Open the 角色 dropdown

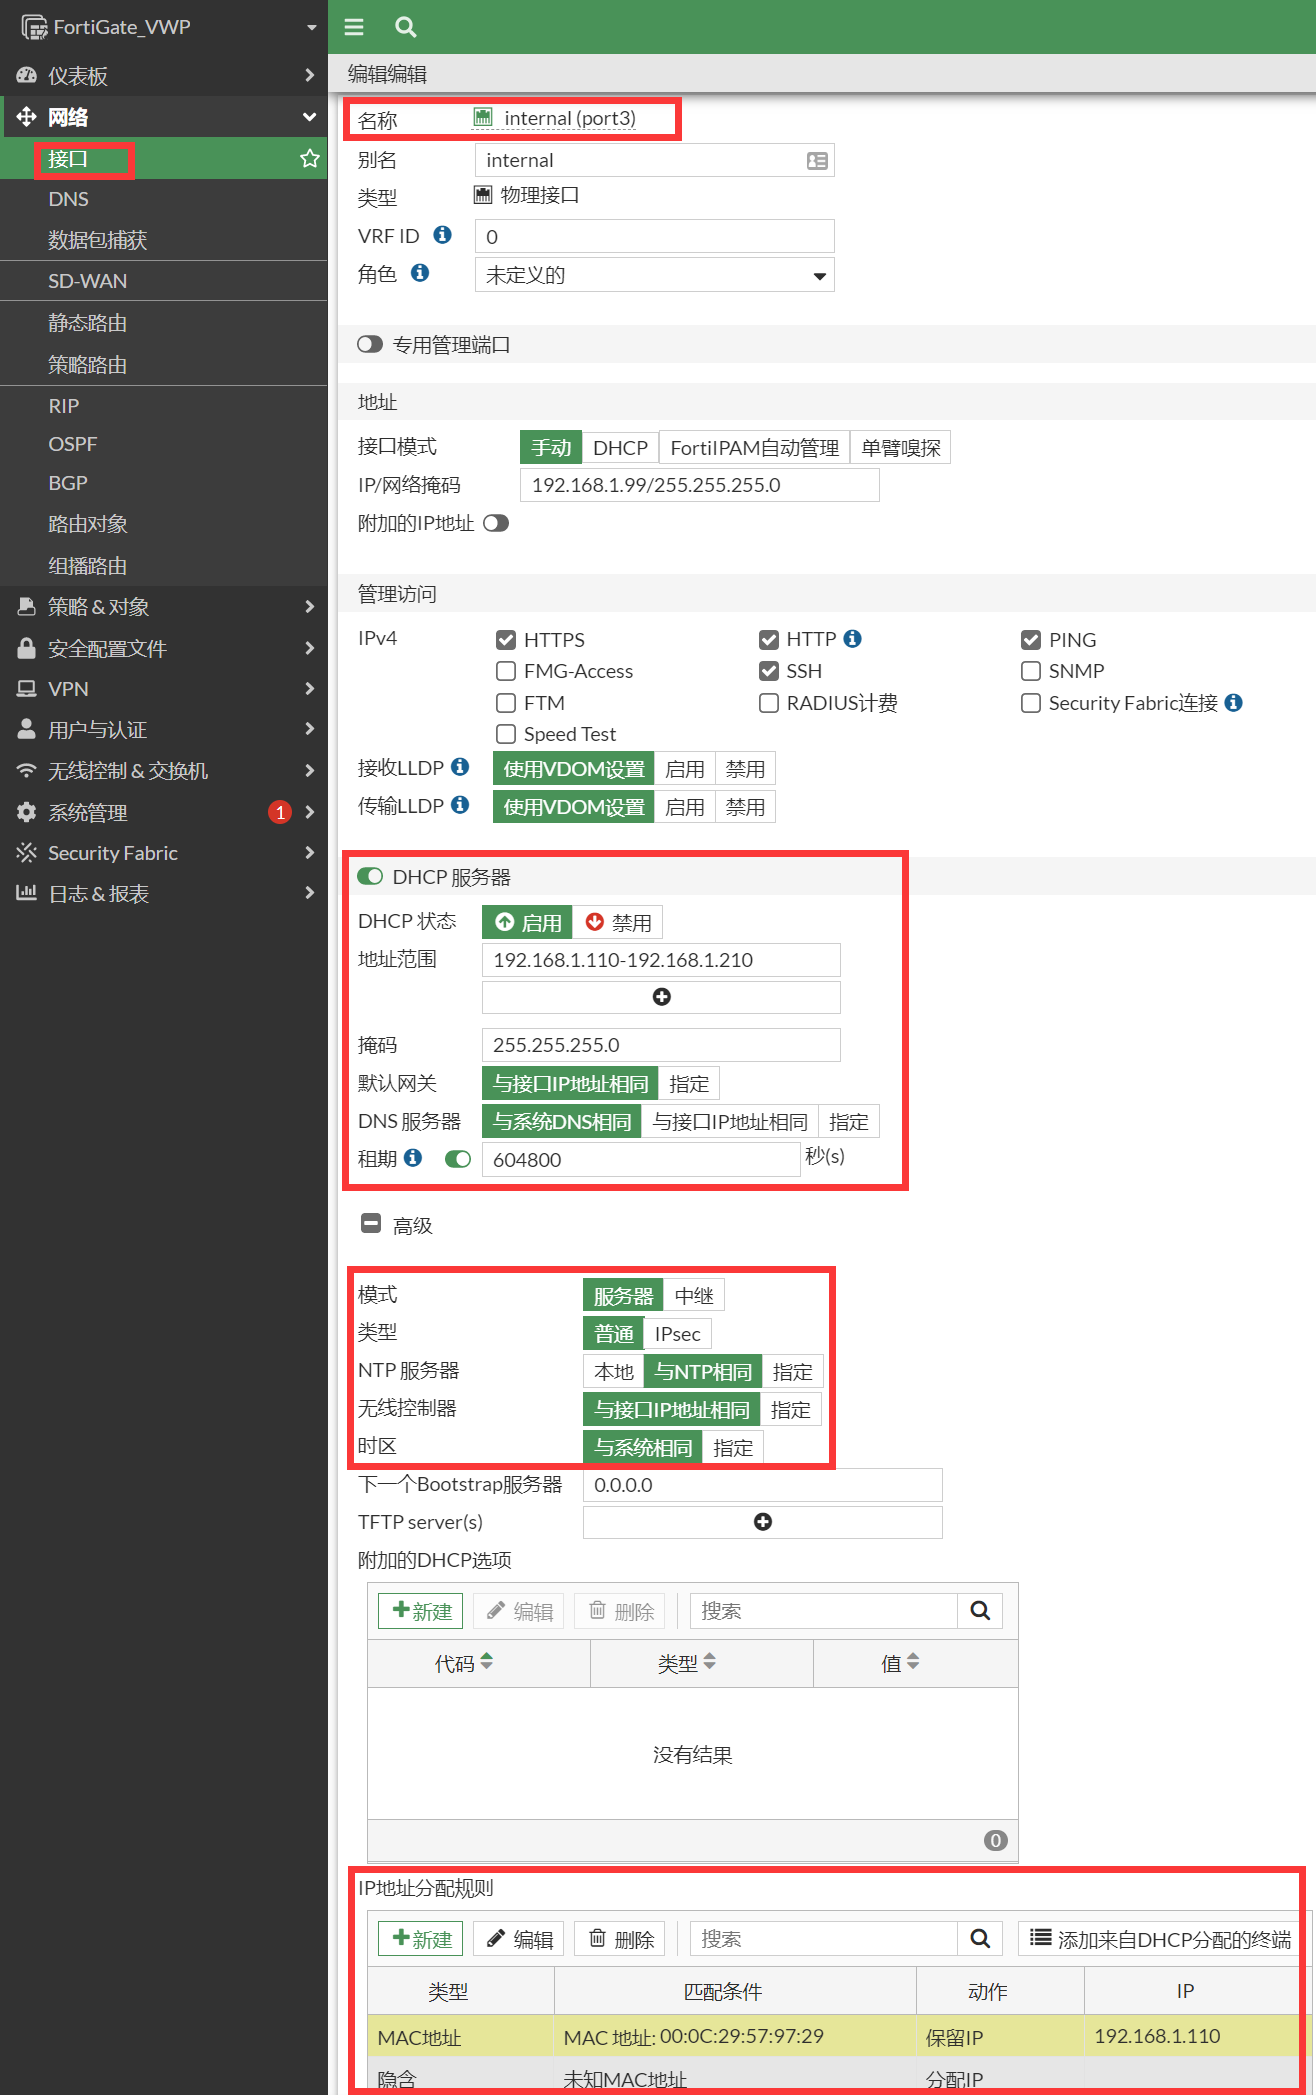click(x=654, y=275)
